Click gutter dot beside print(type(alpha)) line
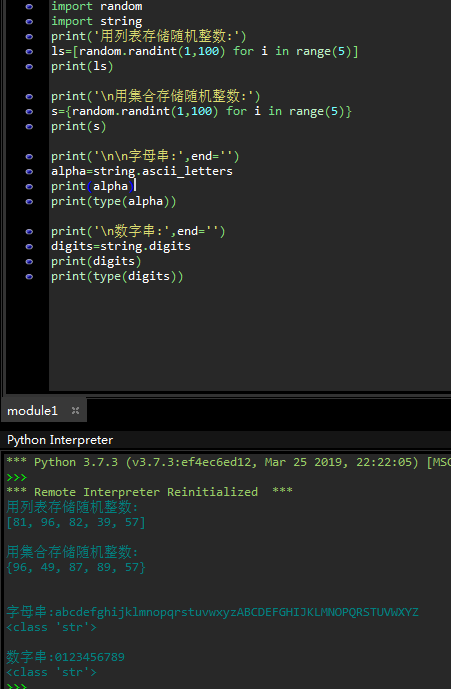 [x=29, y=201]
